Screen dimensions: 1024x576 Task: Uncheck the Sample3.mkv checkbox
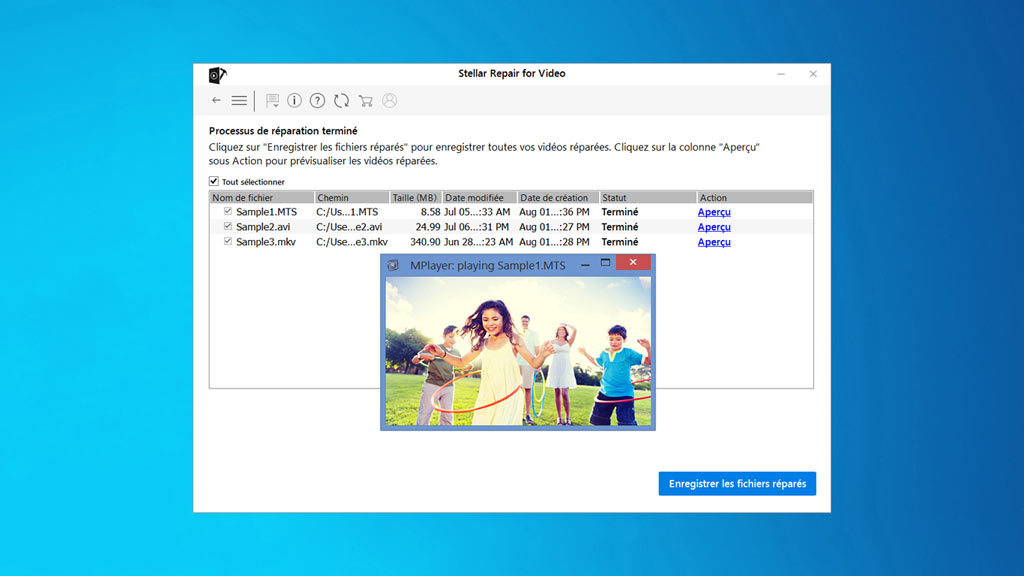point(227,242)
